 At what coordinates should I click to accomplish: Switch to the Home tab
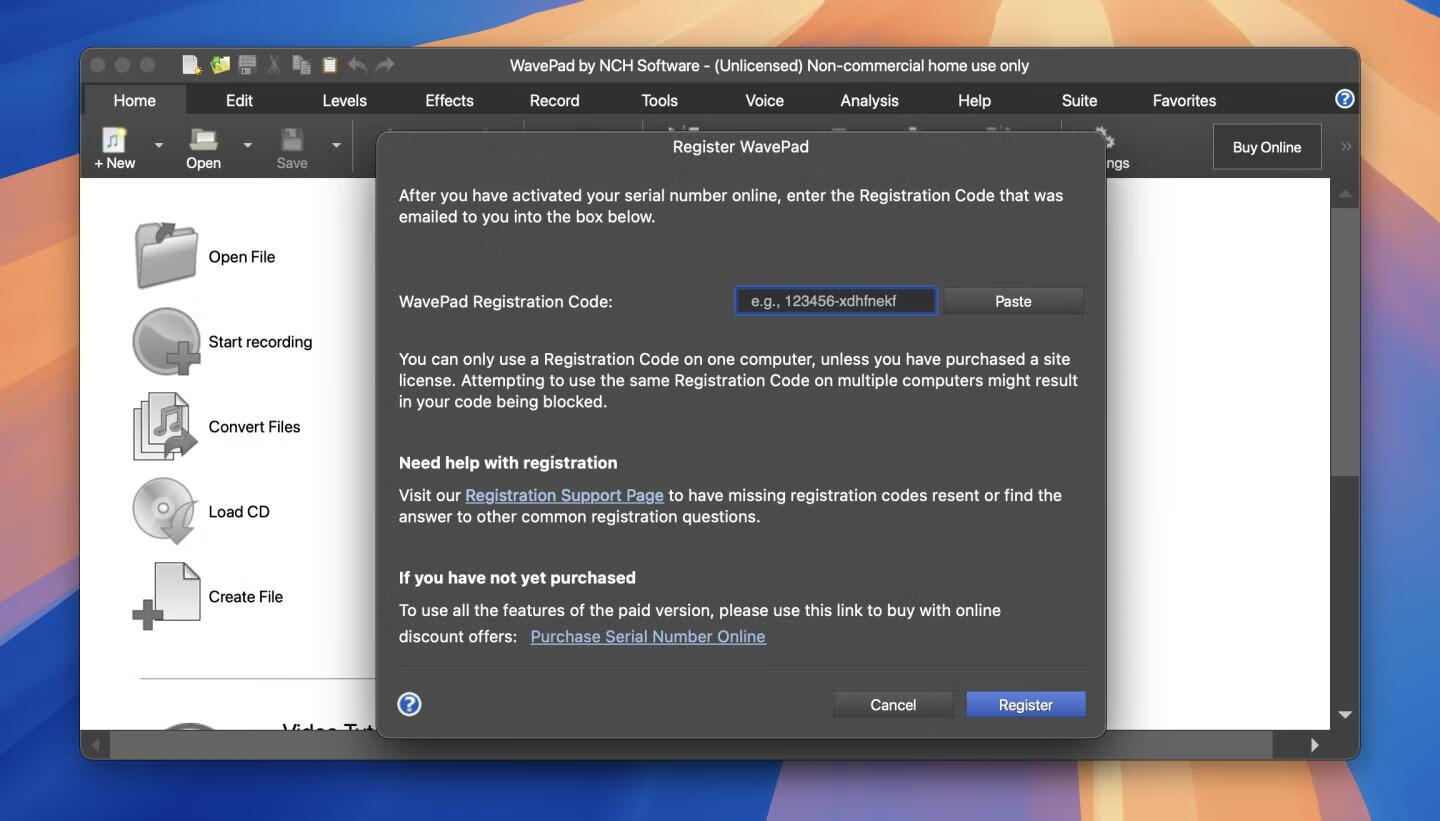point(134,100)
